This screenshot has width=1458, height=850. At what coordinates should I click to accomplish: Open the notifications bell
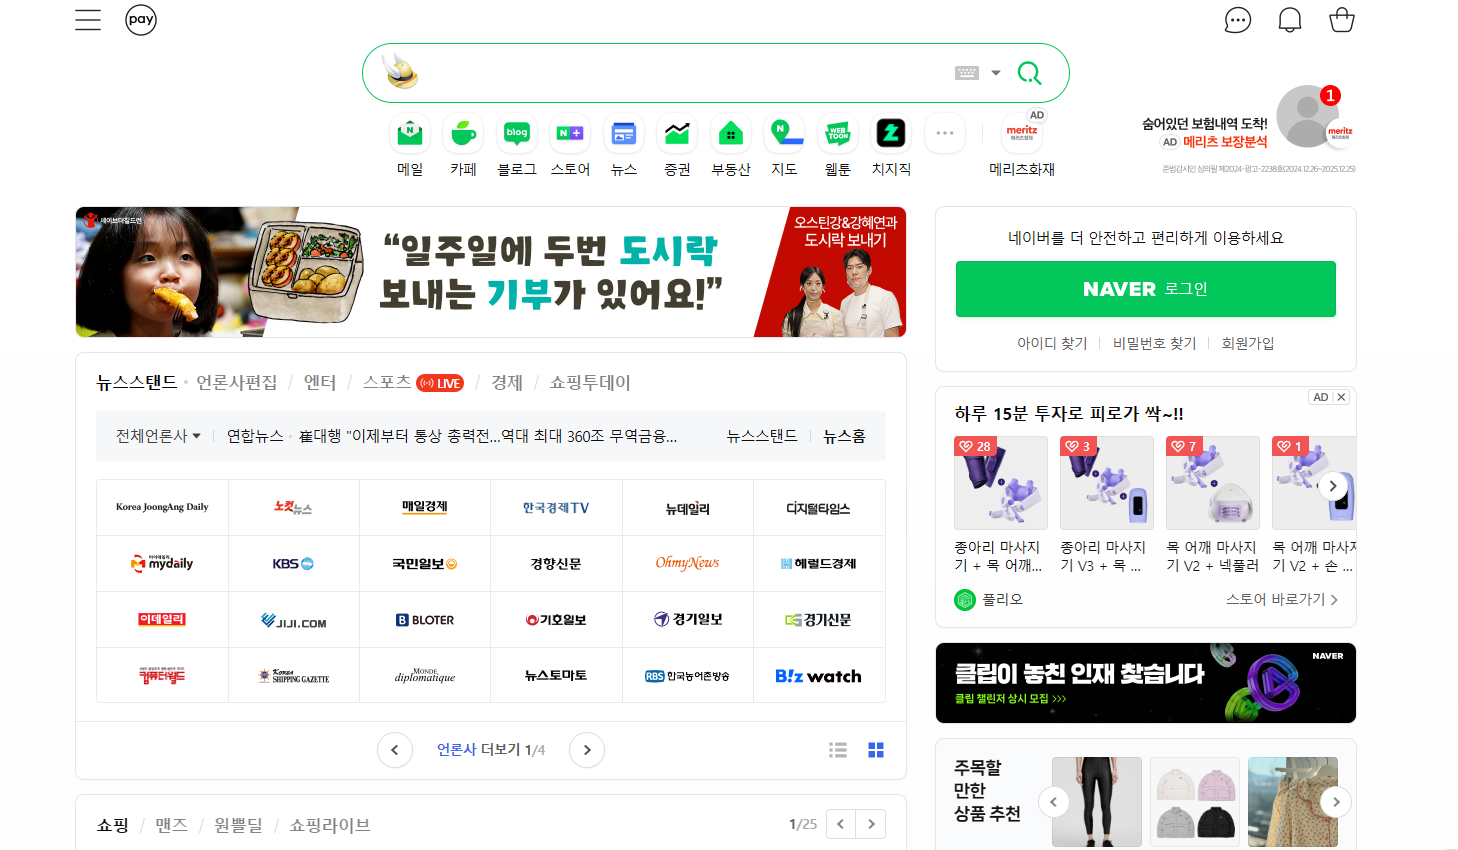(1290, 20)
